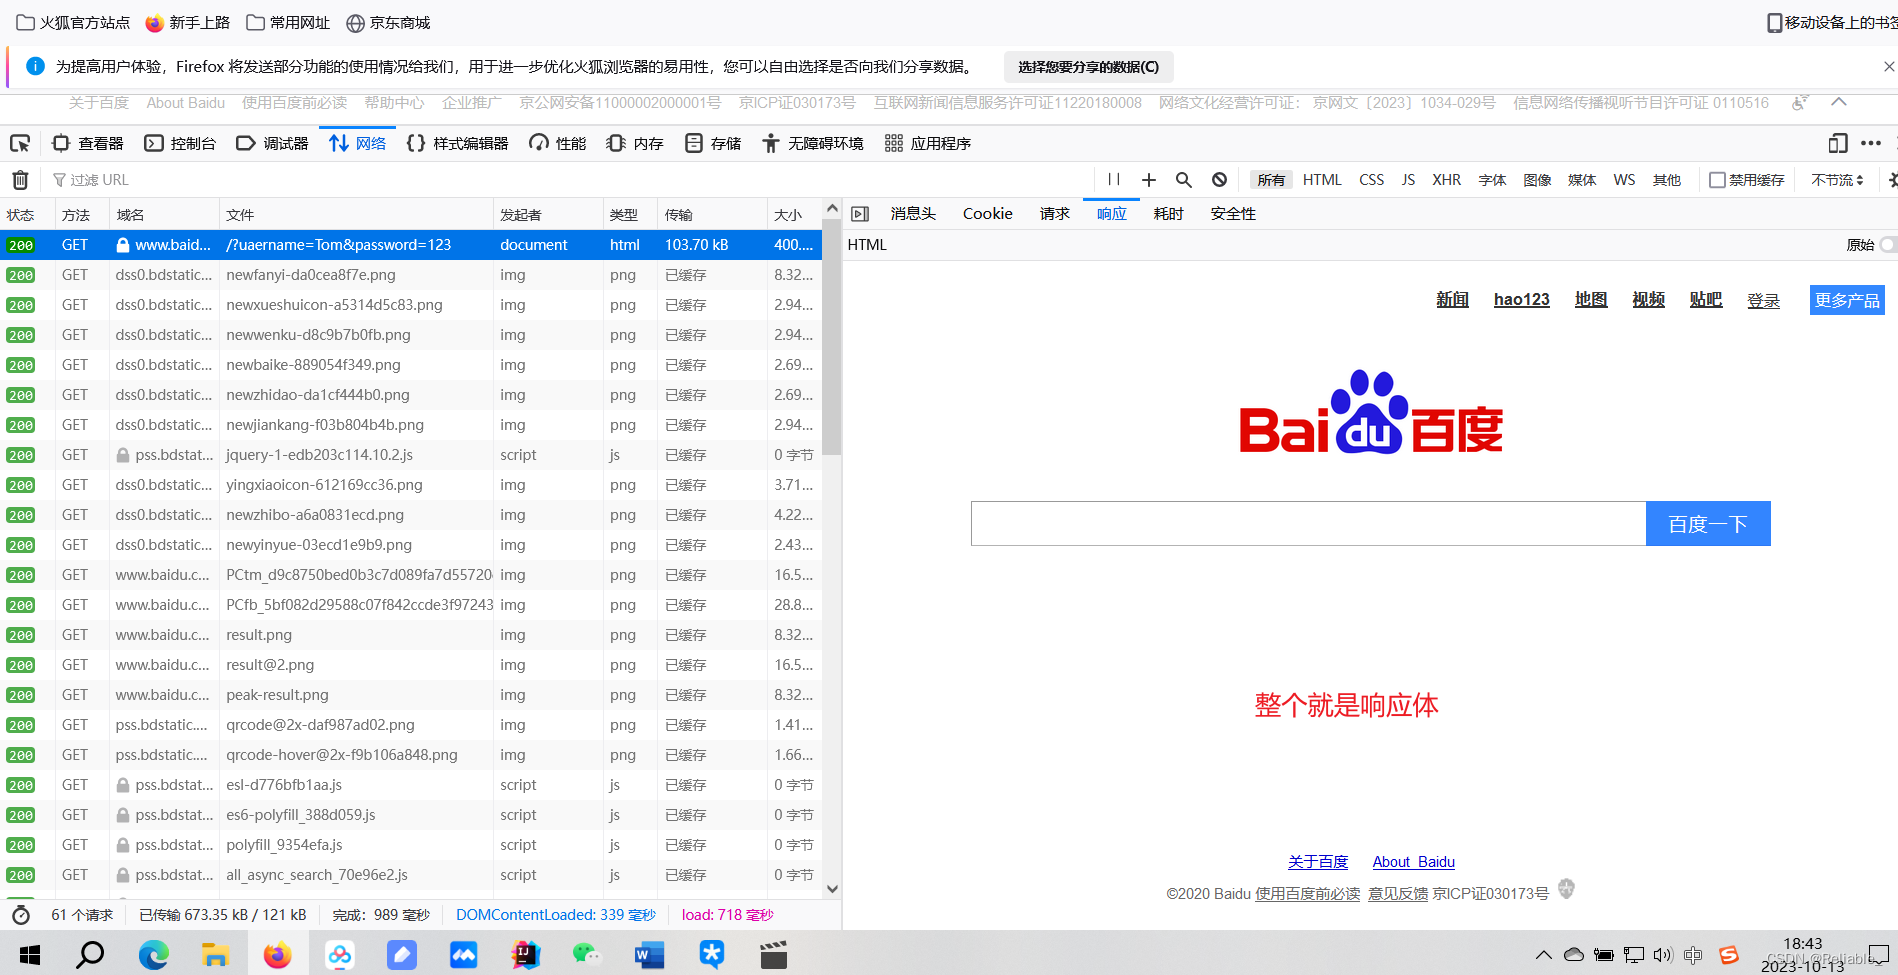Open the Style Editor (样式编辑器) tab
The width and height of the screenshot is (1898, 975).
(x=458, y=143)
